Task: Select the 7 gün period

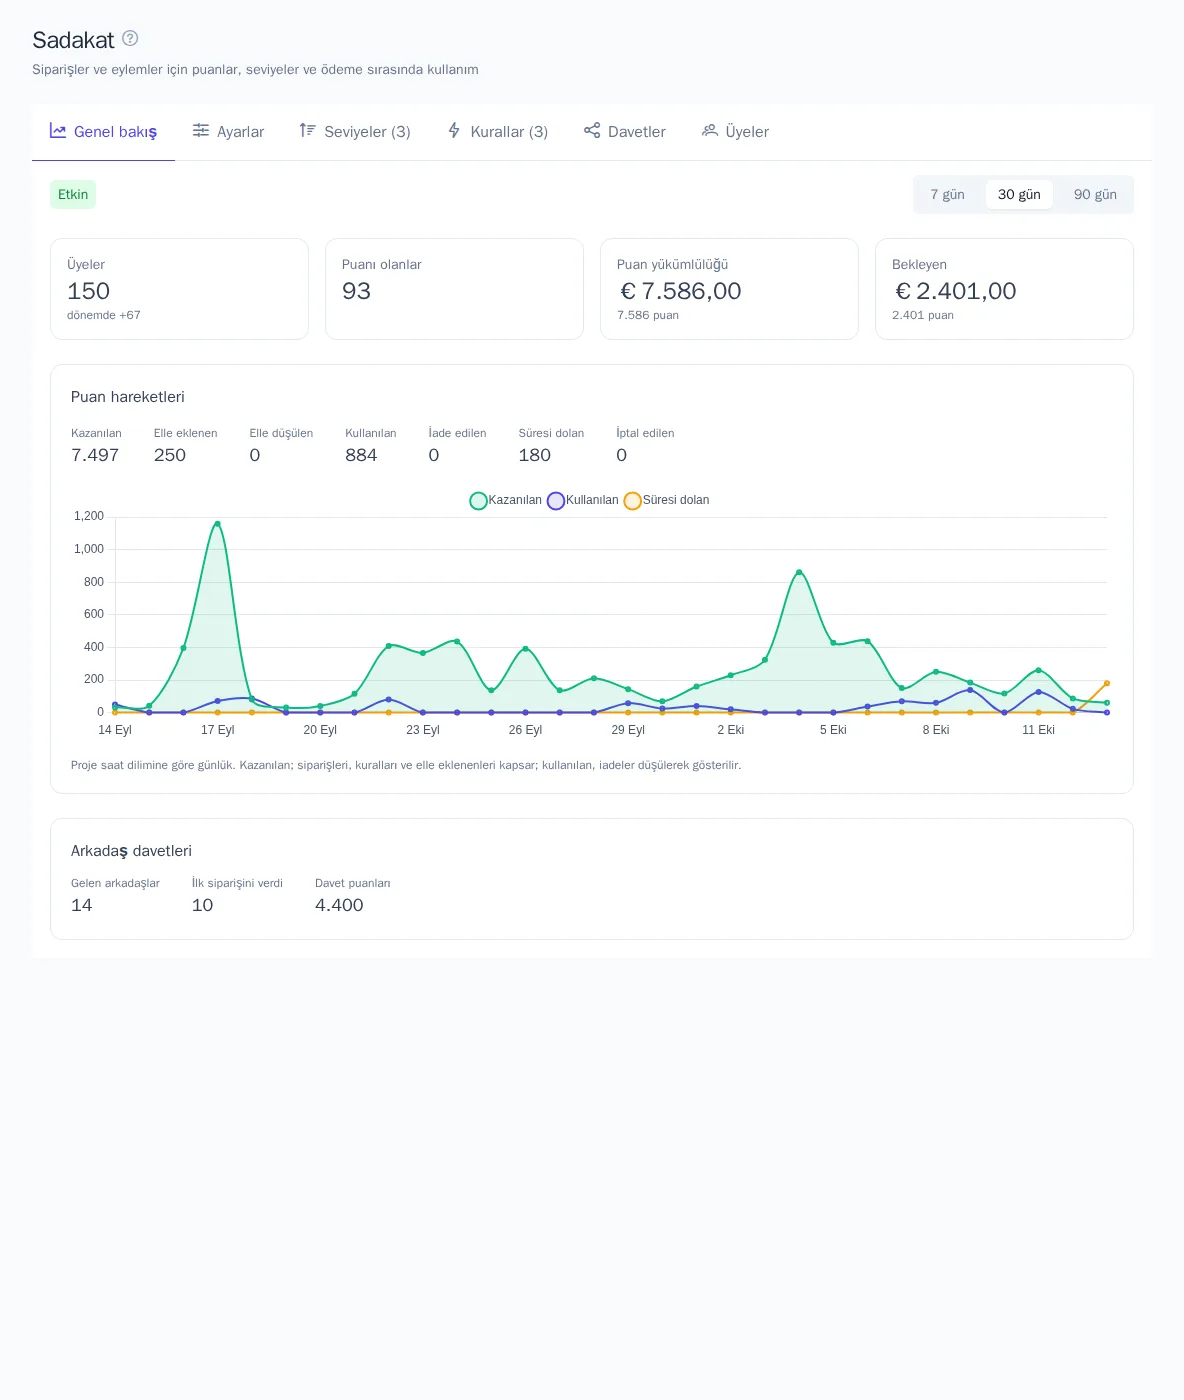Action: (948, 195)
